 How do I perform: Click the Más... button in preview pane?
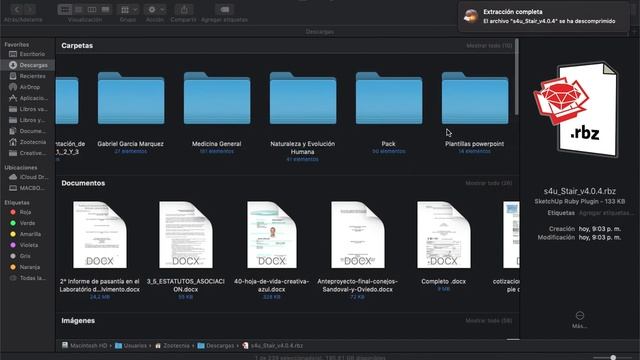(580, 320)
